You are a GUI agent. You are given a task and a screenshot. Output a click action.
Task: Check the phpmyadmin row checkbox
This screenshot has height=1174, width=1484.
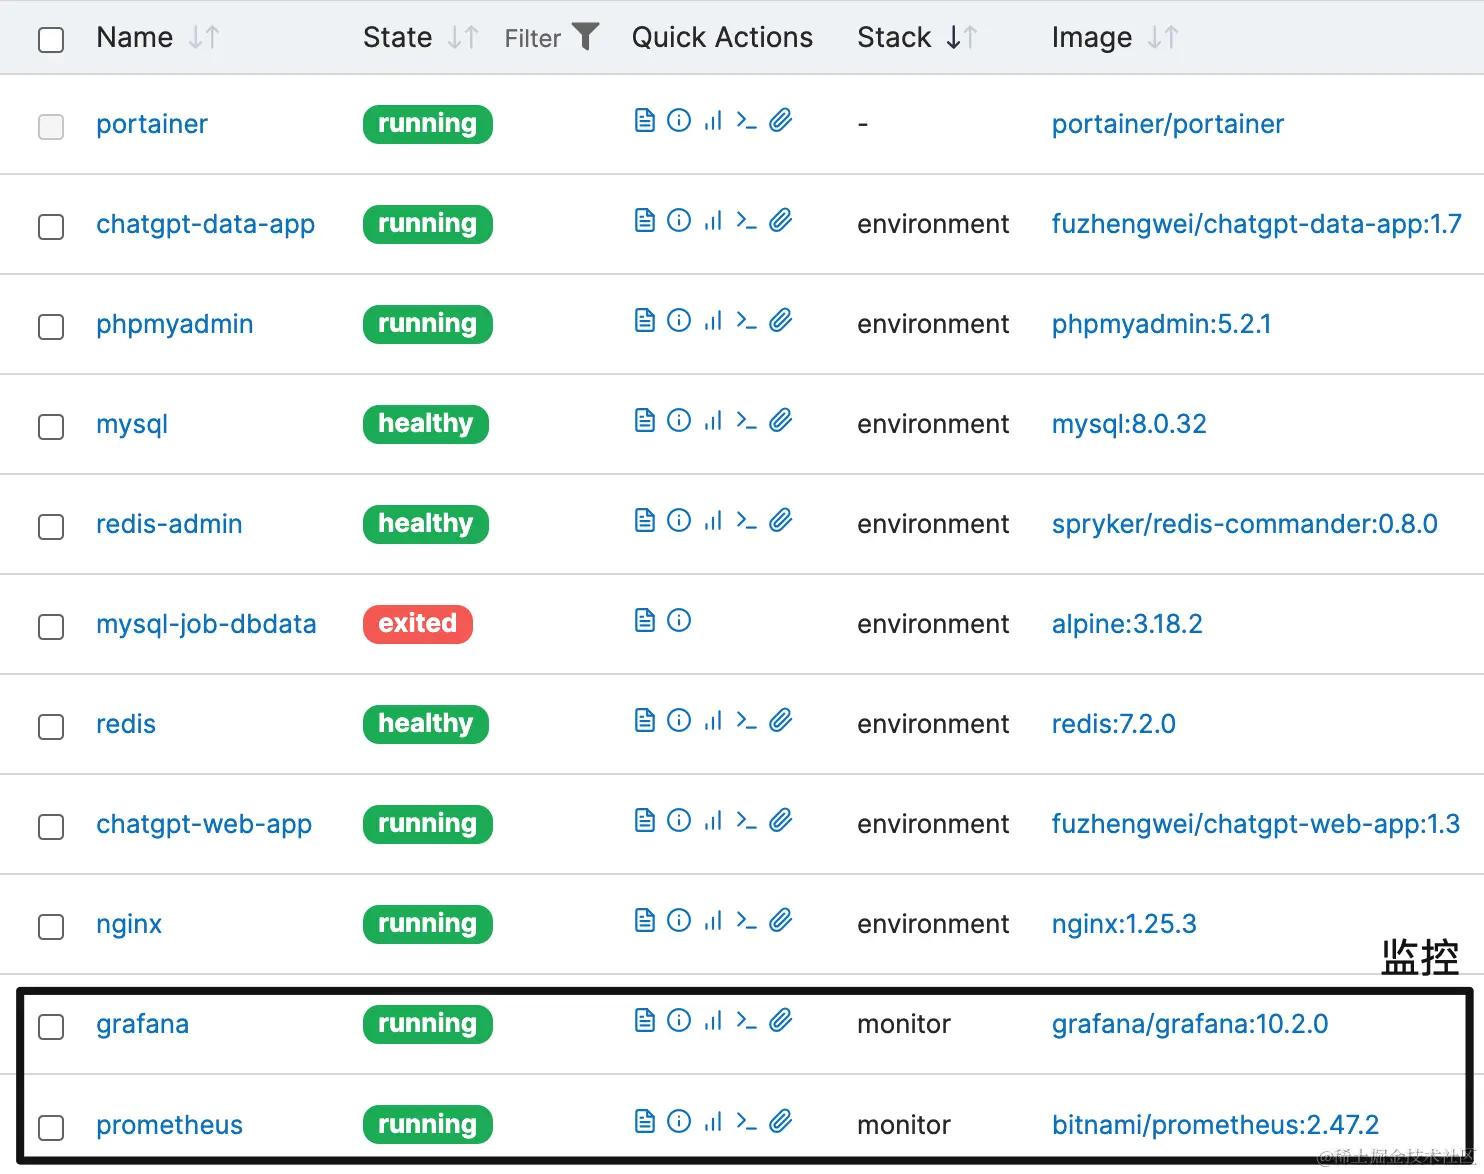51,327
